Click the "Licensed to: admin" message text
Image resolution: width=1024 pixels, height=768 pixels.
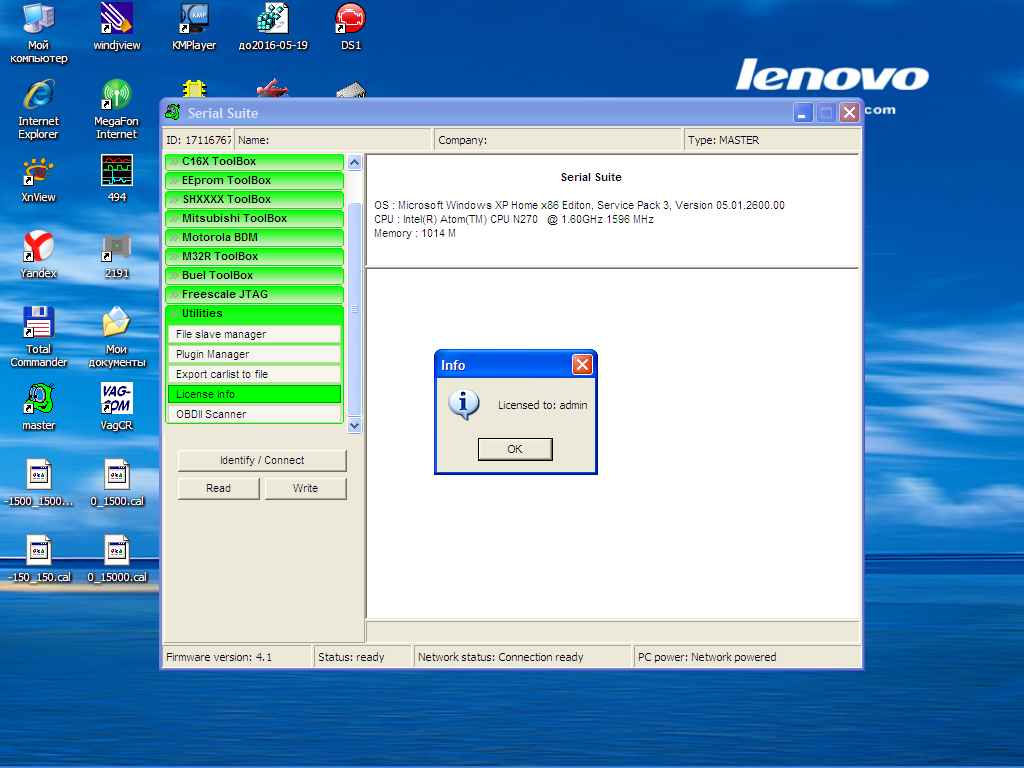[543, 406]
